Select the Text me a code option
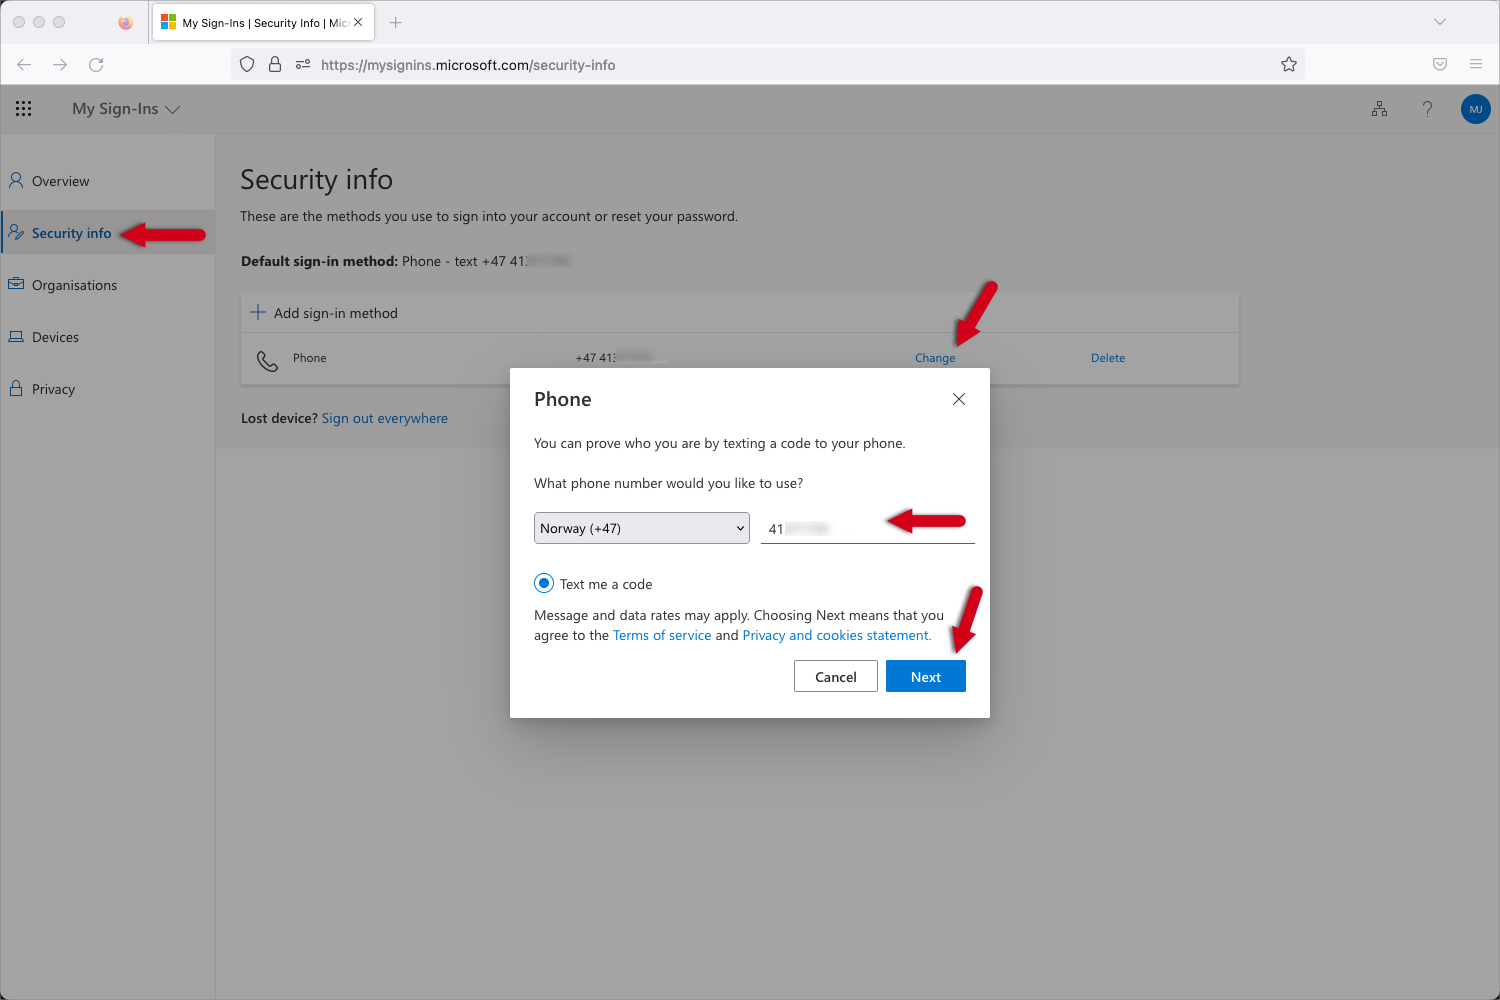Screen dimensions: 1500x1000 coord(544,583)
